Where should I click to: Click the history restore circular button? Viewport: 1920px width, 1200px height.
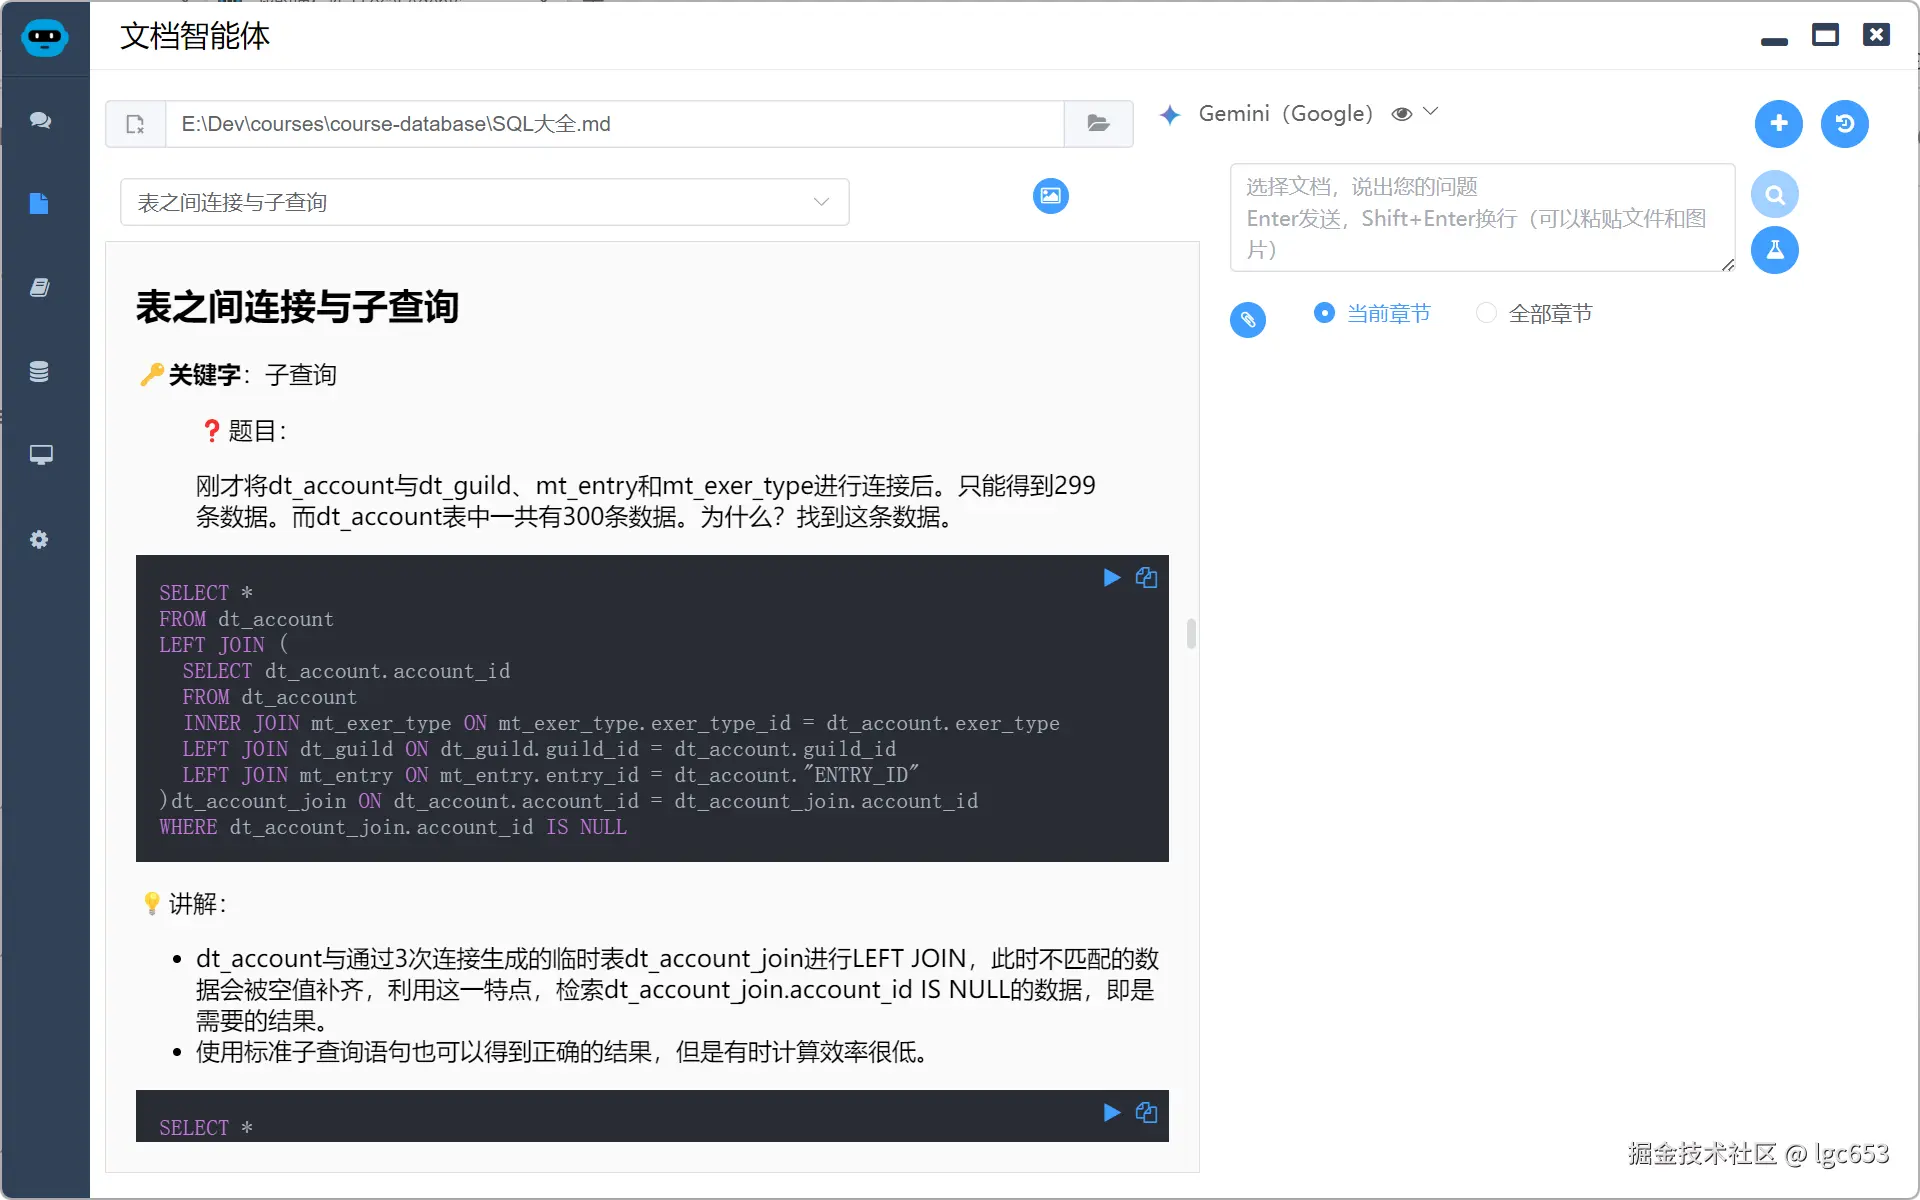pos(1844,123)
